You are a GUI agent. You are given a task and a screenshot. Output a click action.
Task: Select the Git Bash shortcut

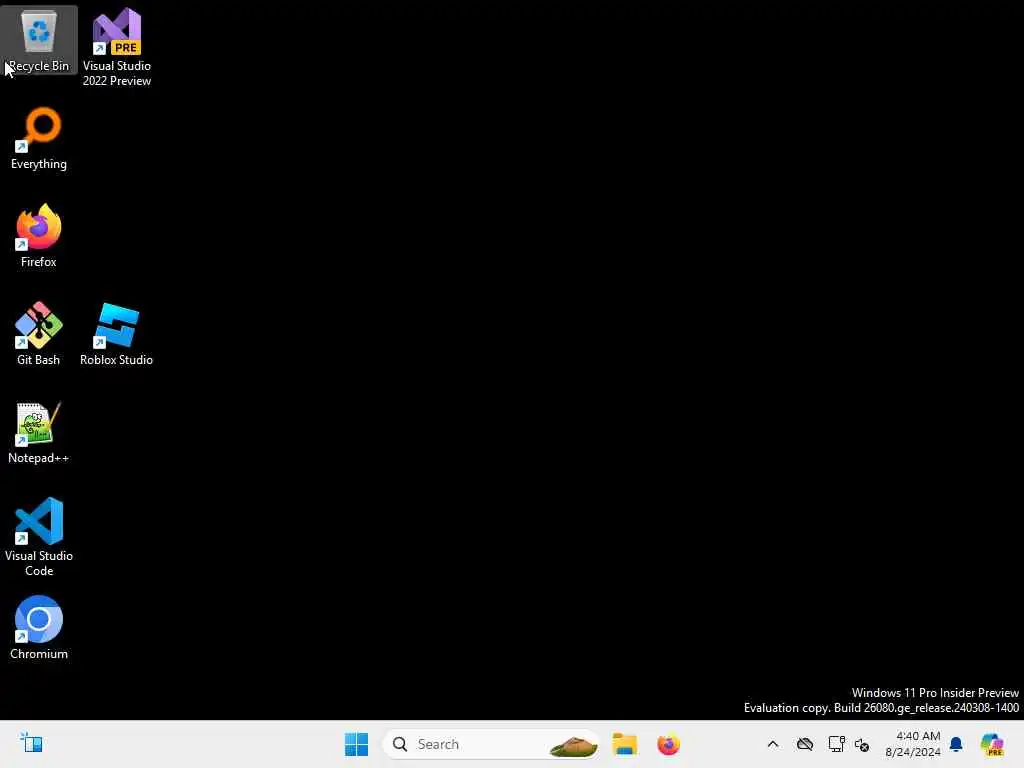(39, 334)
